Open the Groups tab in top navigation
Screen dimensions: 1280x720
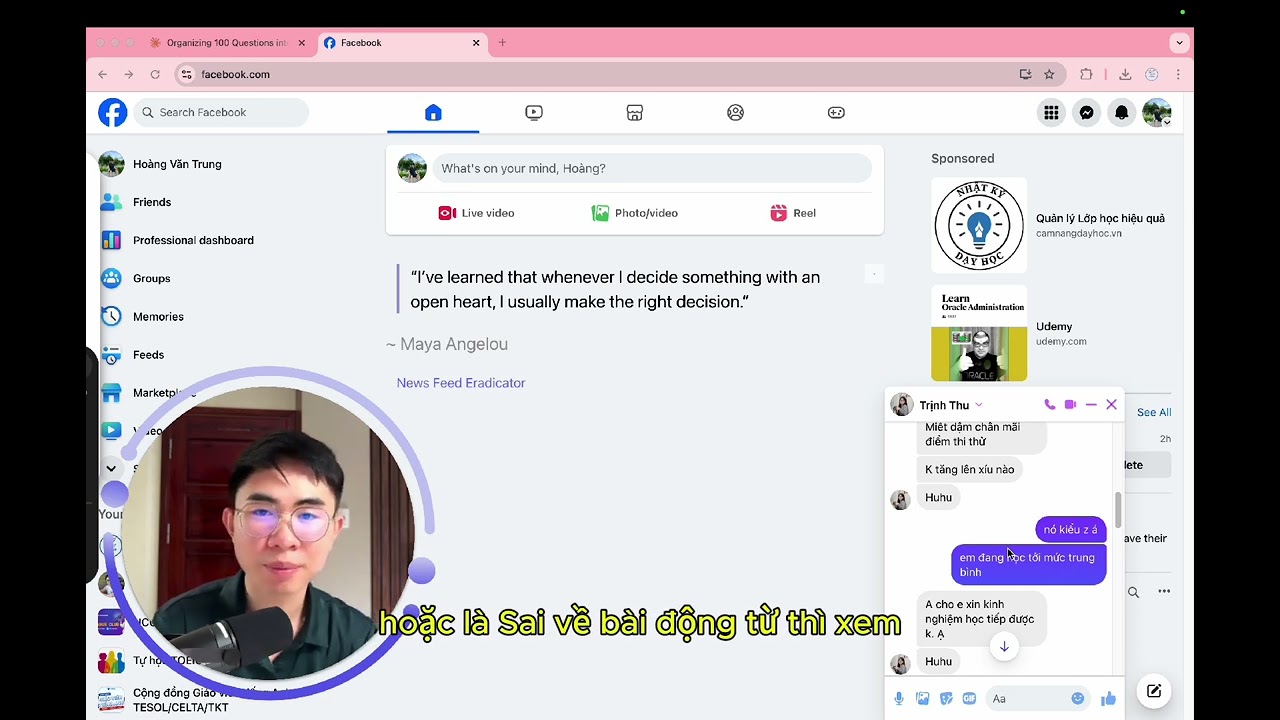coord(735,113)
